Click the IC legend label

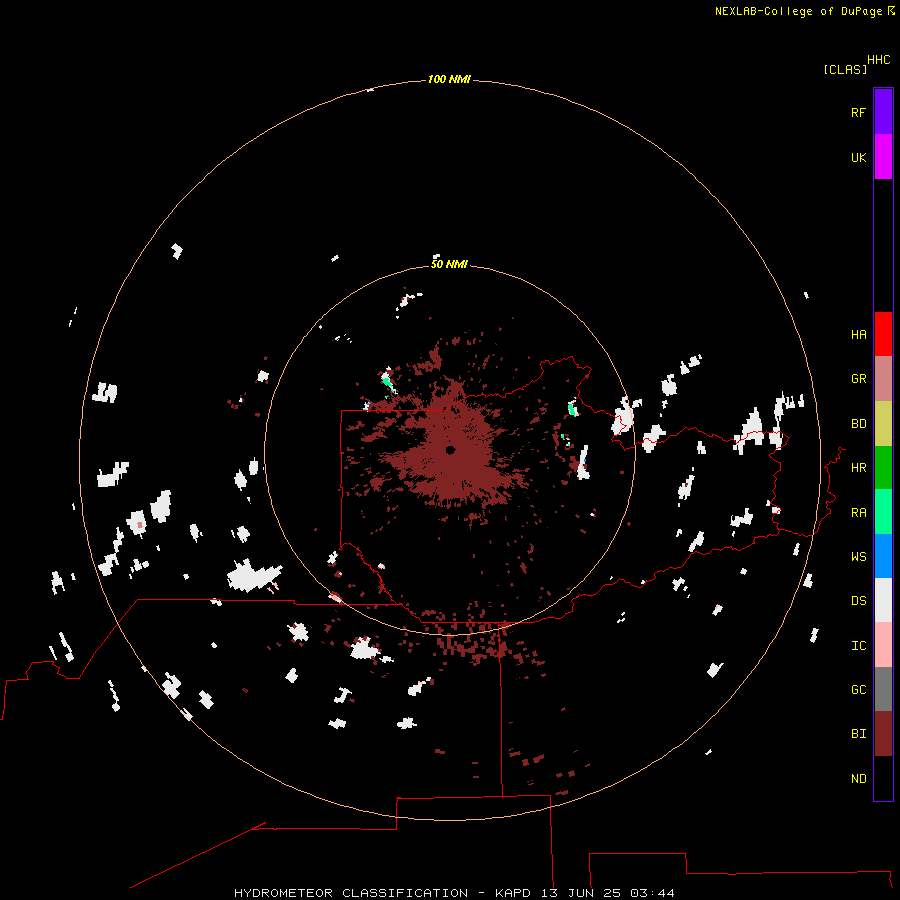(x=858, y=646)
